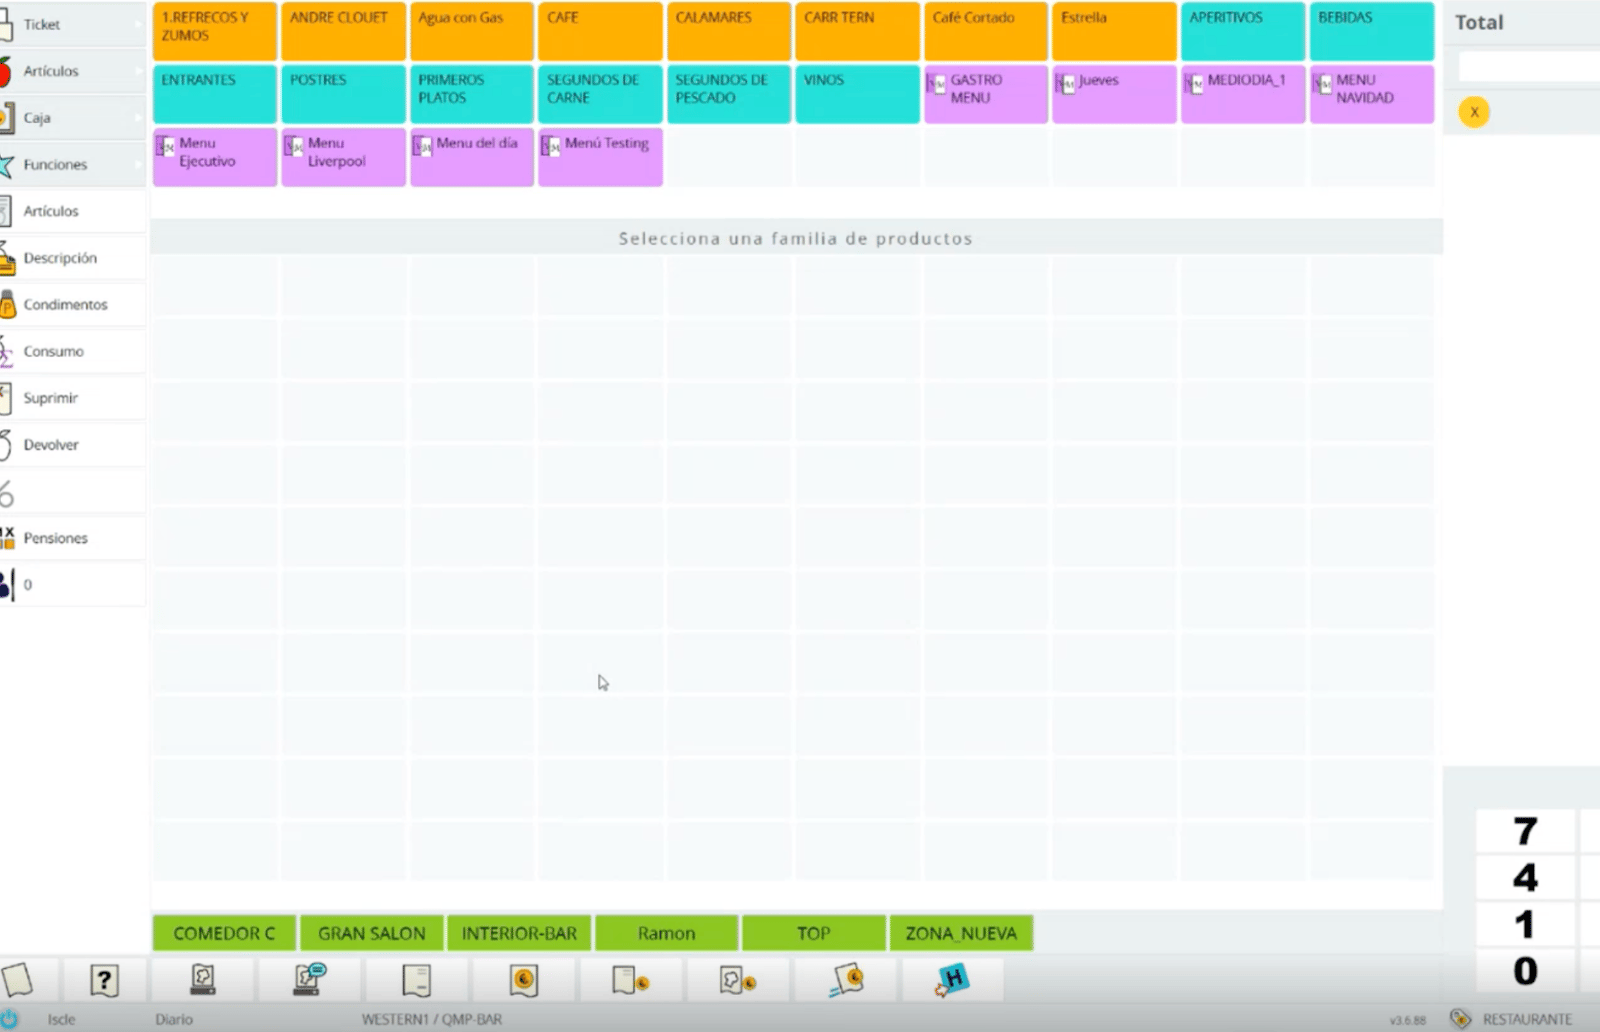The height and width of the screenshot is (1032, 1600).
Task: Open the Caja sidebar menu
Action: click(x=73, y=118)
